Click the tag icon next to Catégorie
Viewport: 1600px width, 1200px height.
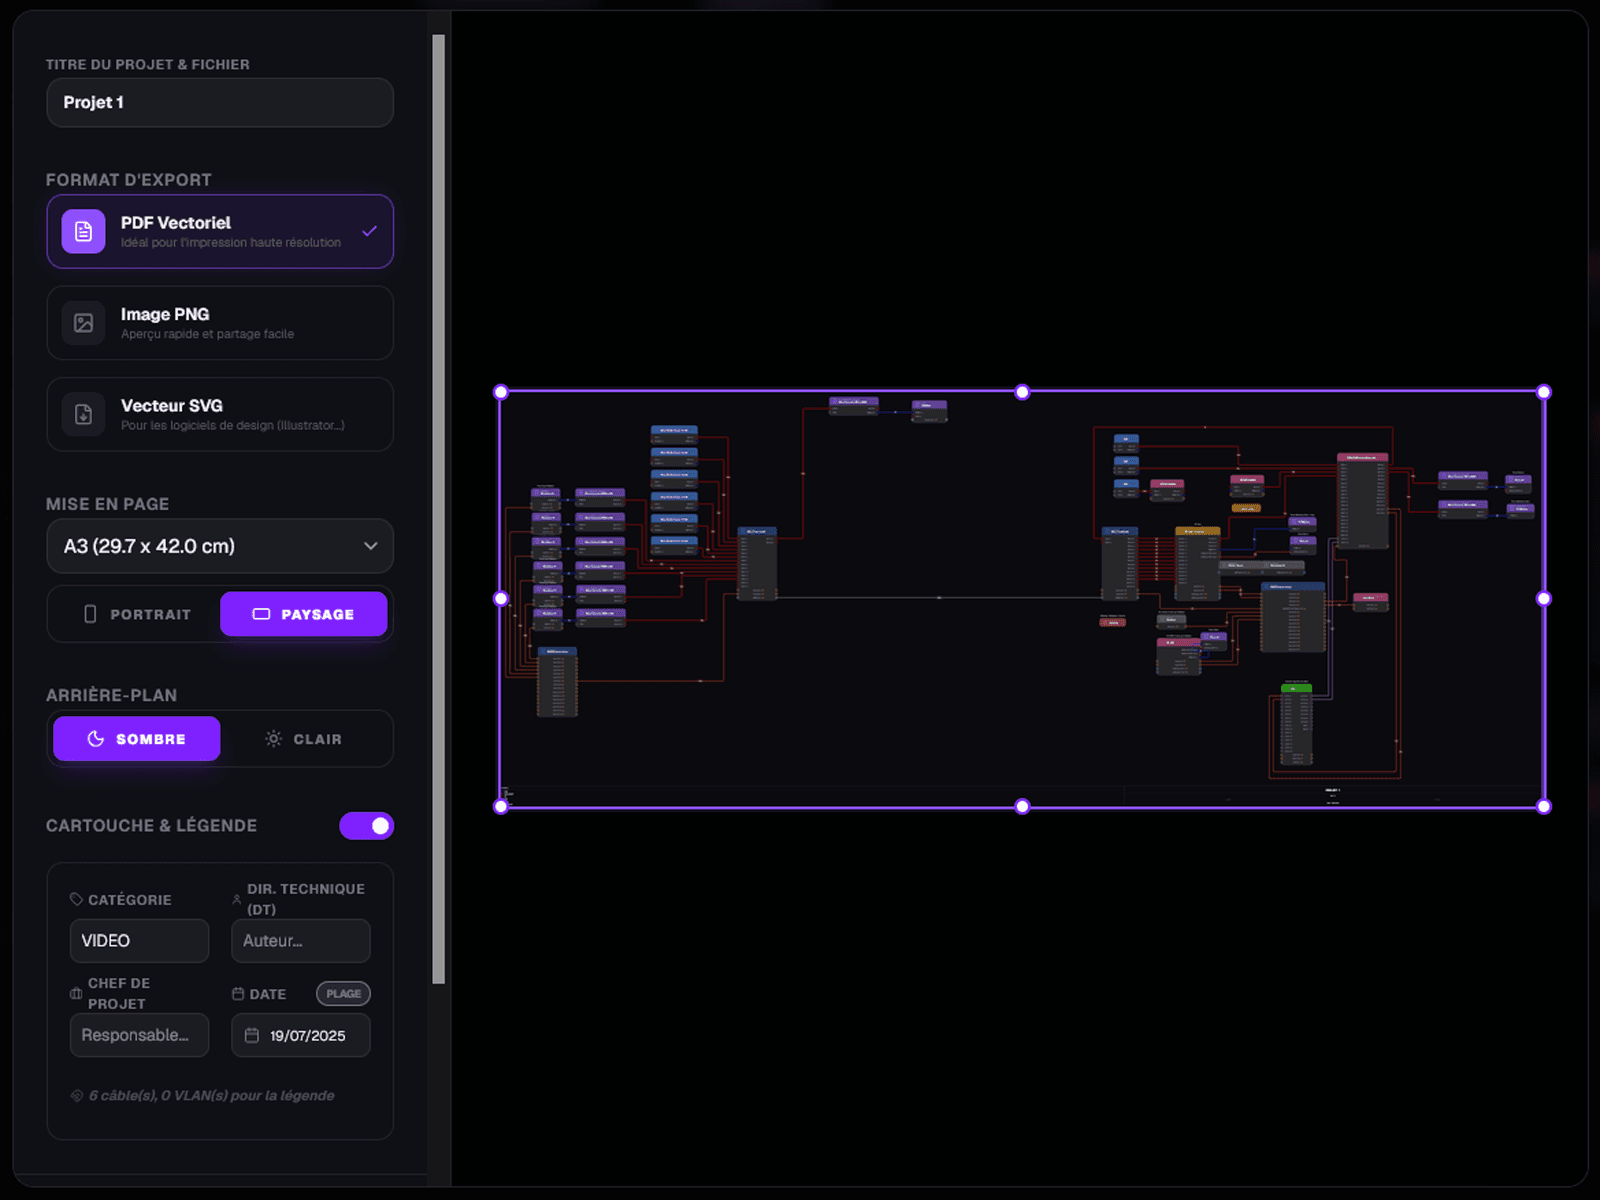pos(76,899)
